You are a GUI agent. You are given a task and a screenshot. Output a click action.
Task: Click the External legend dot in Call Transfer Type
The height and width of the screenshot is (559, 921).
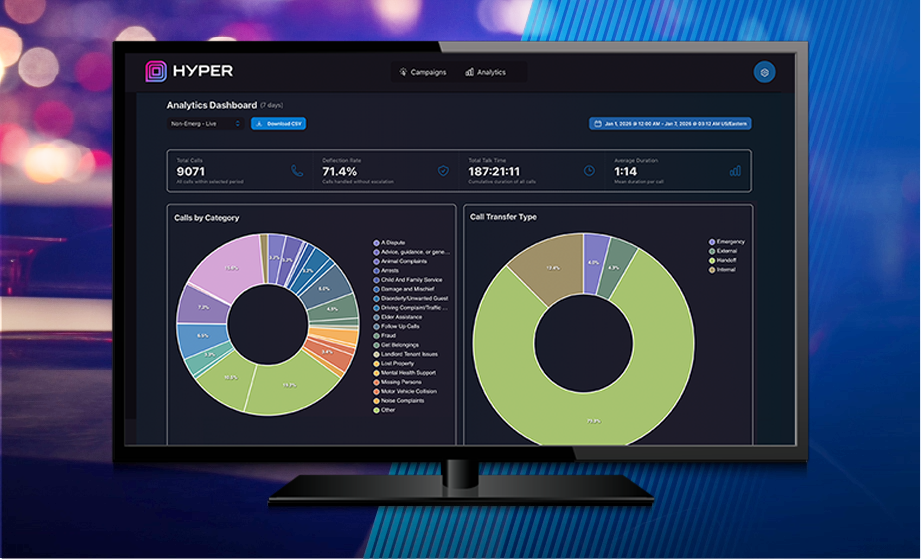712,251
